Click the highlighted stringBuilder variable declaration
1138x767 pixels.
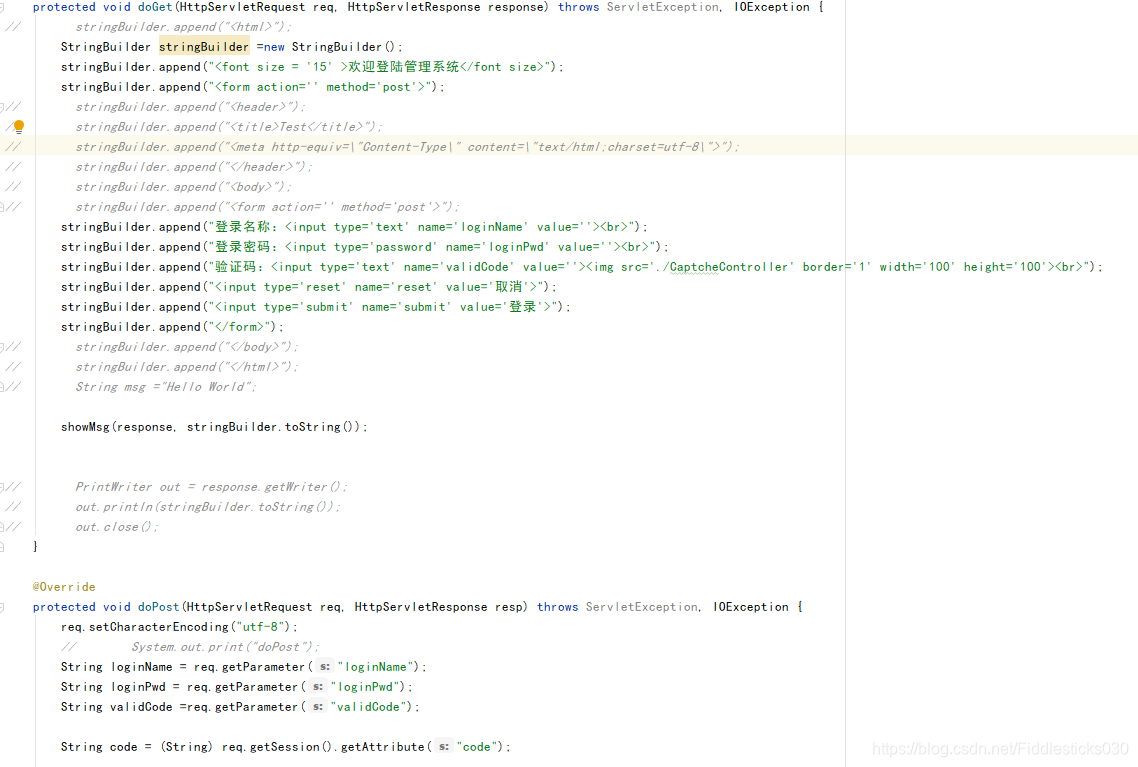tap(204, 47)
